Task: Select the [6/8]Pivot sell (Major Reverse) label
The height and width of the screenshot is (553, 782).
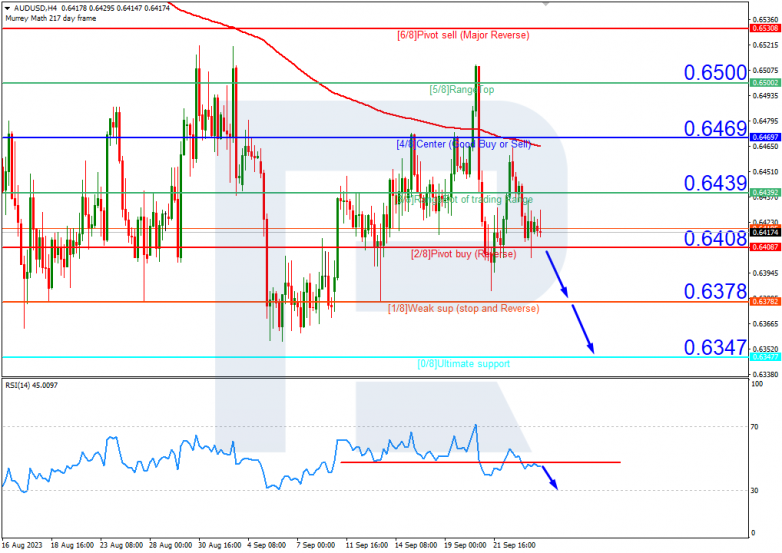Action: click(x=463, y=35)
